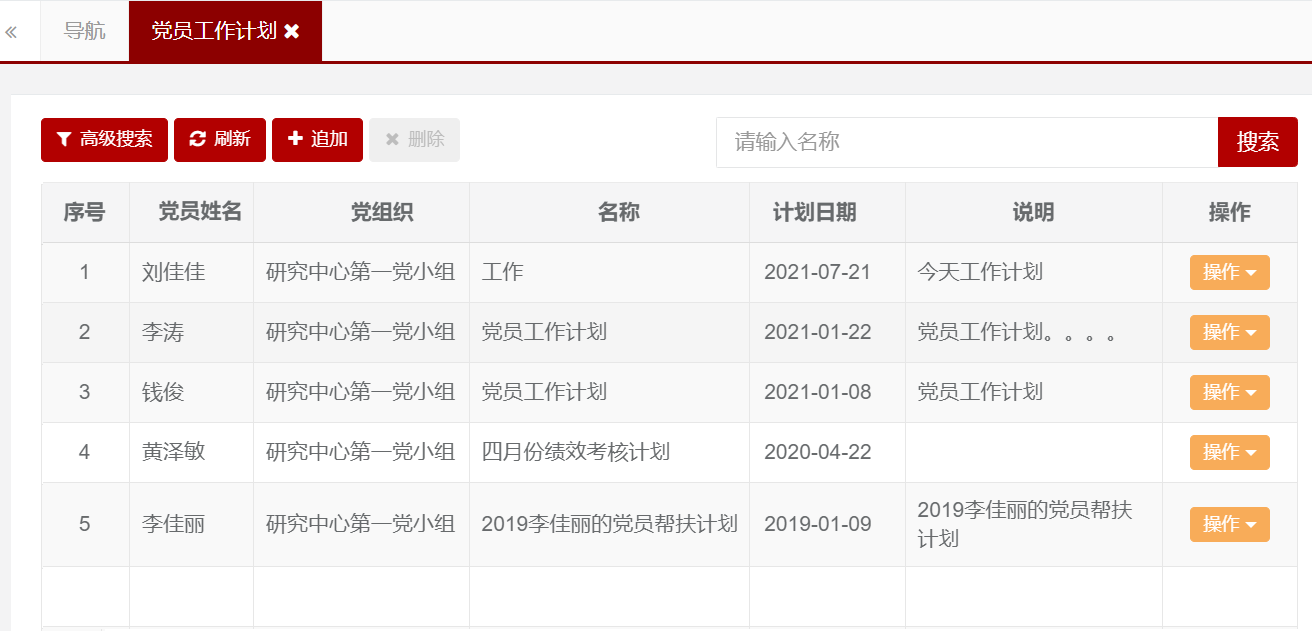Open 高级搜索 advanced search
The height and width of the screenshot is (631, 1312).
[x=104, y=139]
